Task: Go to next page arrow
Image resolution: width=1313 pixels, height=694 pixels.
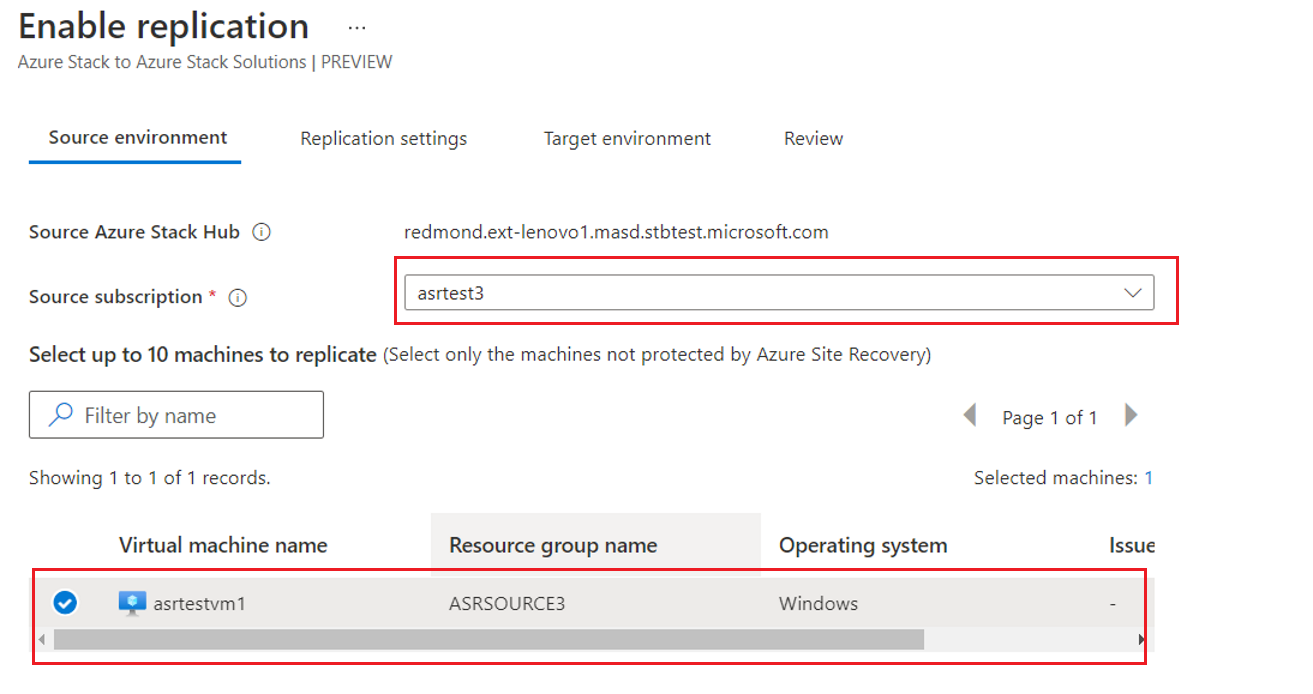Action: coord(1131,415)
